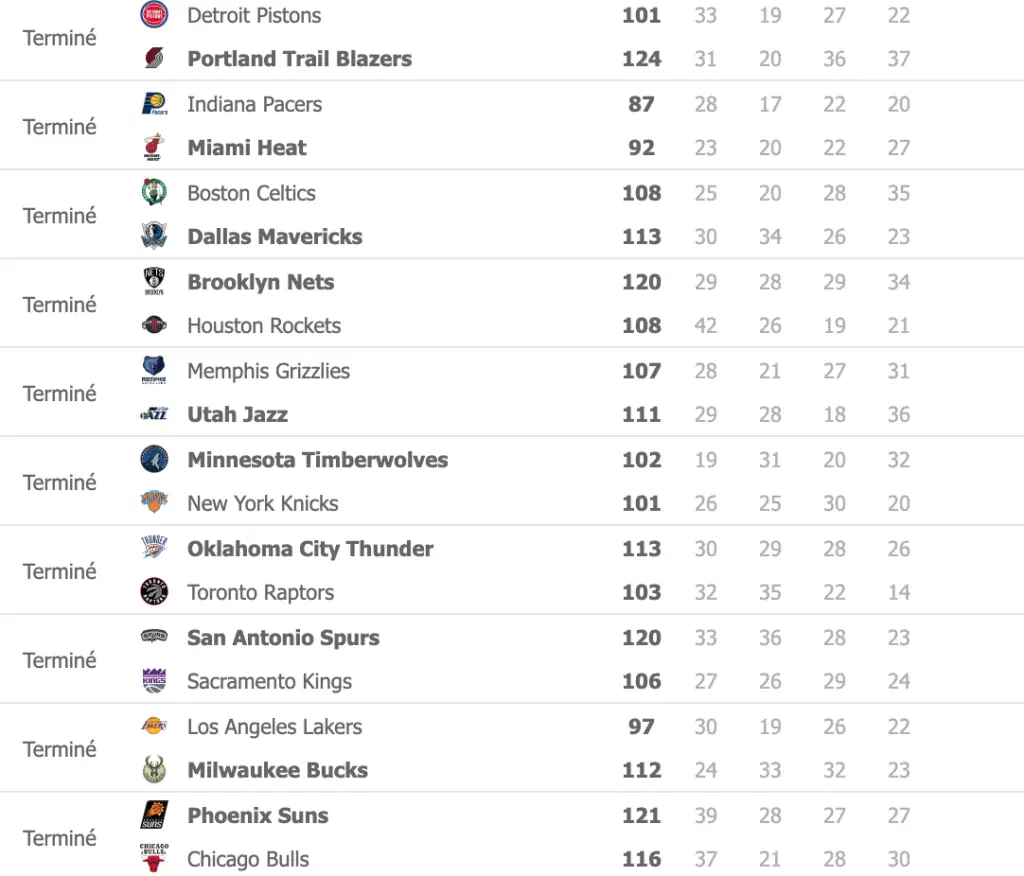Click the Los Angeles Lakers name
This screenshot has height=876, width=1024.
275,727
